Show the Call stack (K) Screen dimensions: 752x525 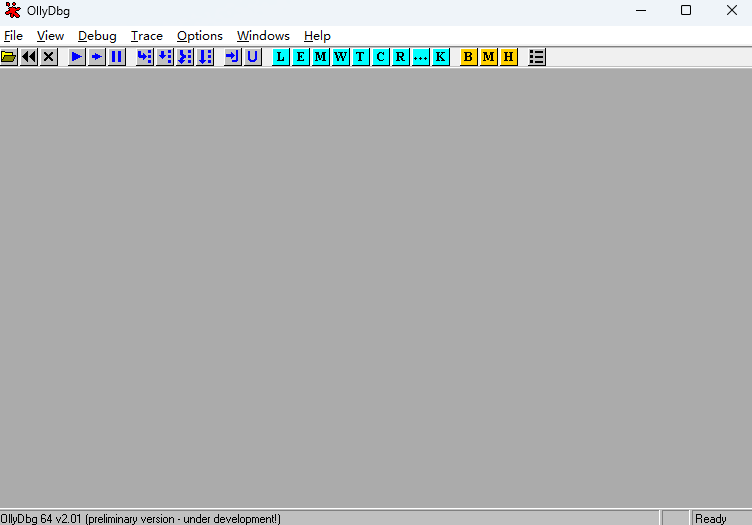point(440,57)
